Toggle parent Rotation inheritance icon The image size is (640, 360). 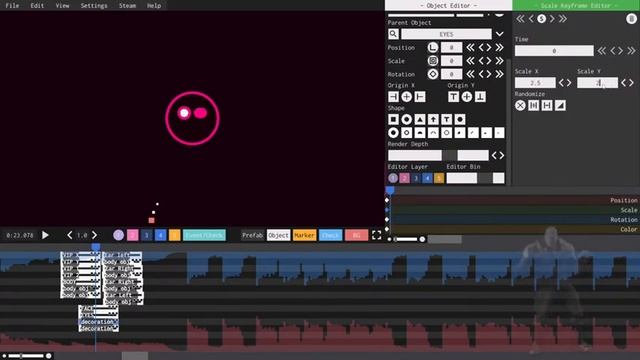pyautogui.click(x=433, y=74)
